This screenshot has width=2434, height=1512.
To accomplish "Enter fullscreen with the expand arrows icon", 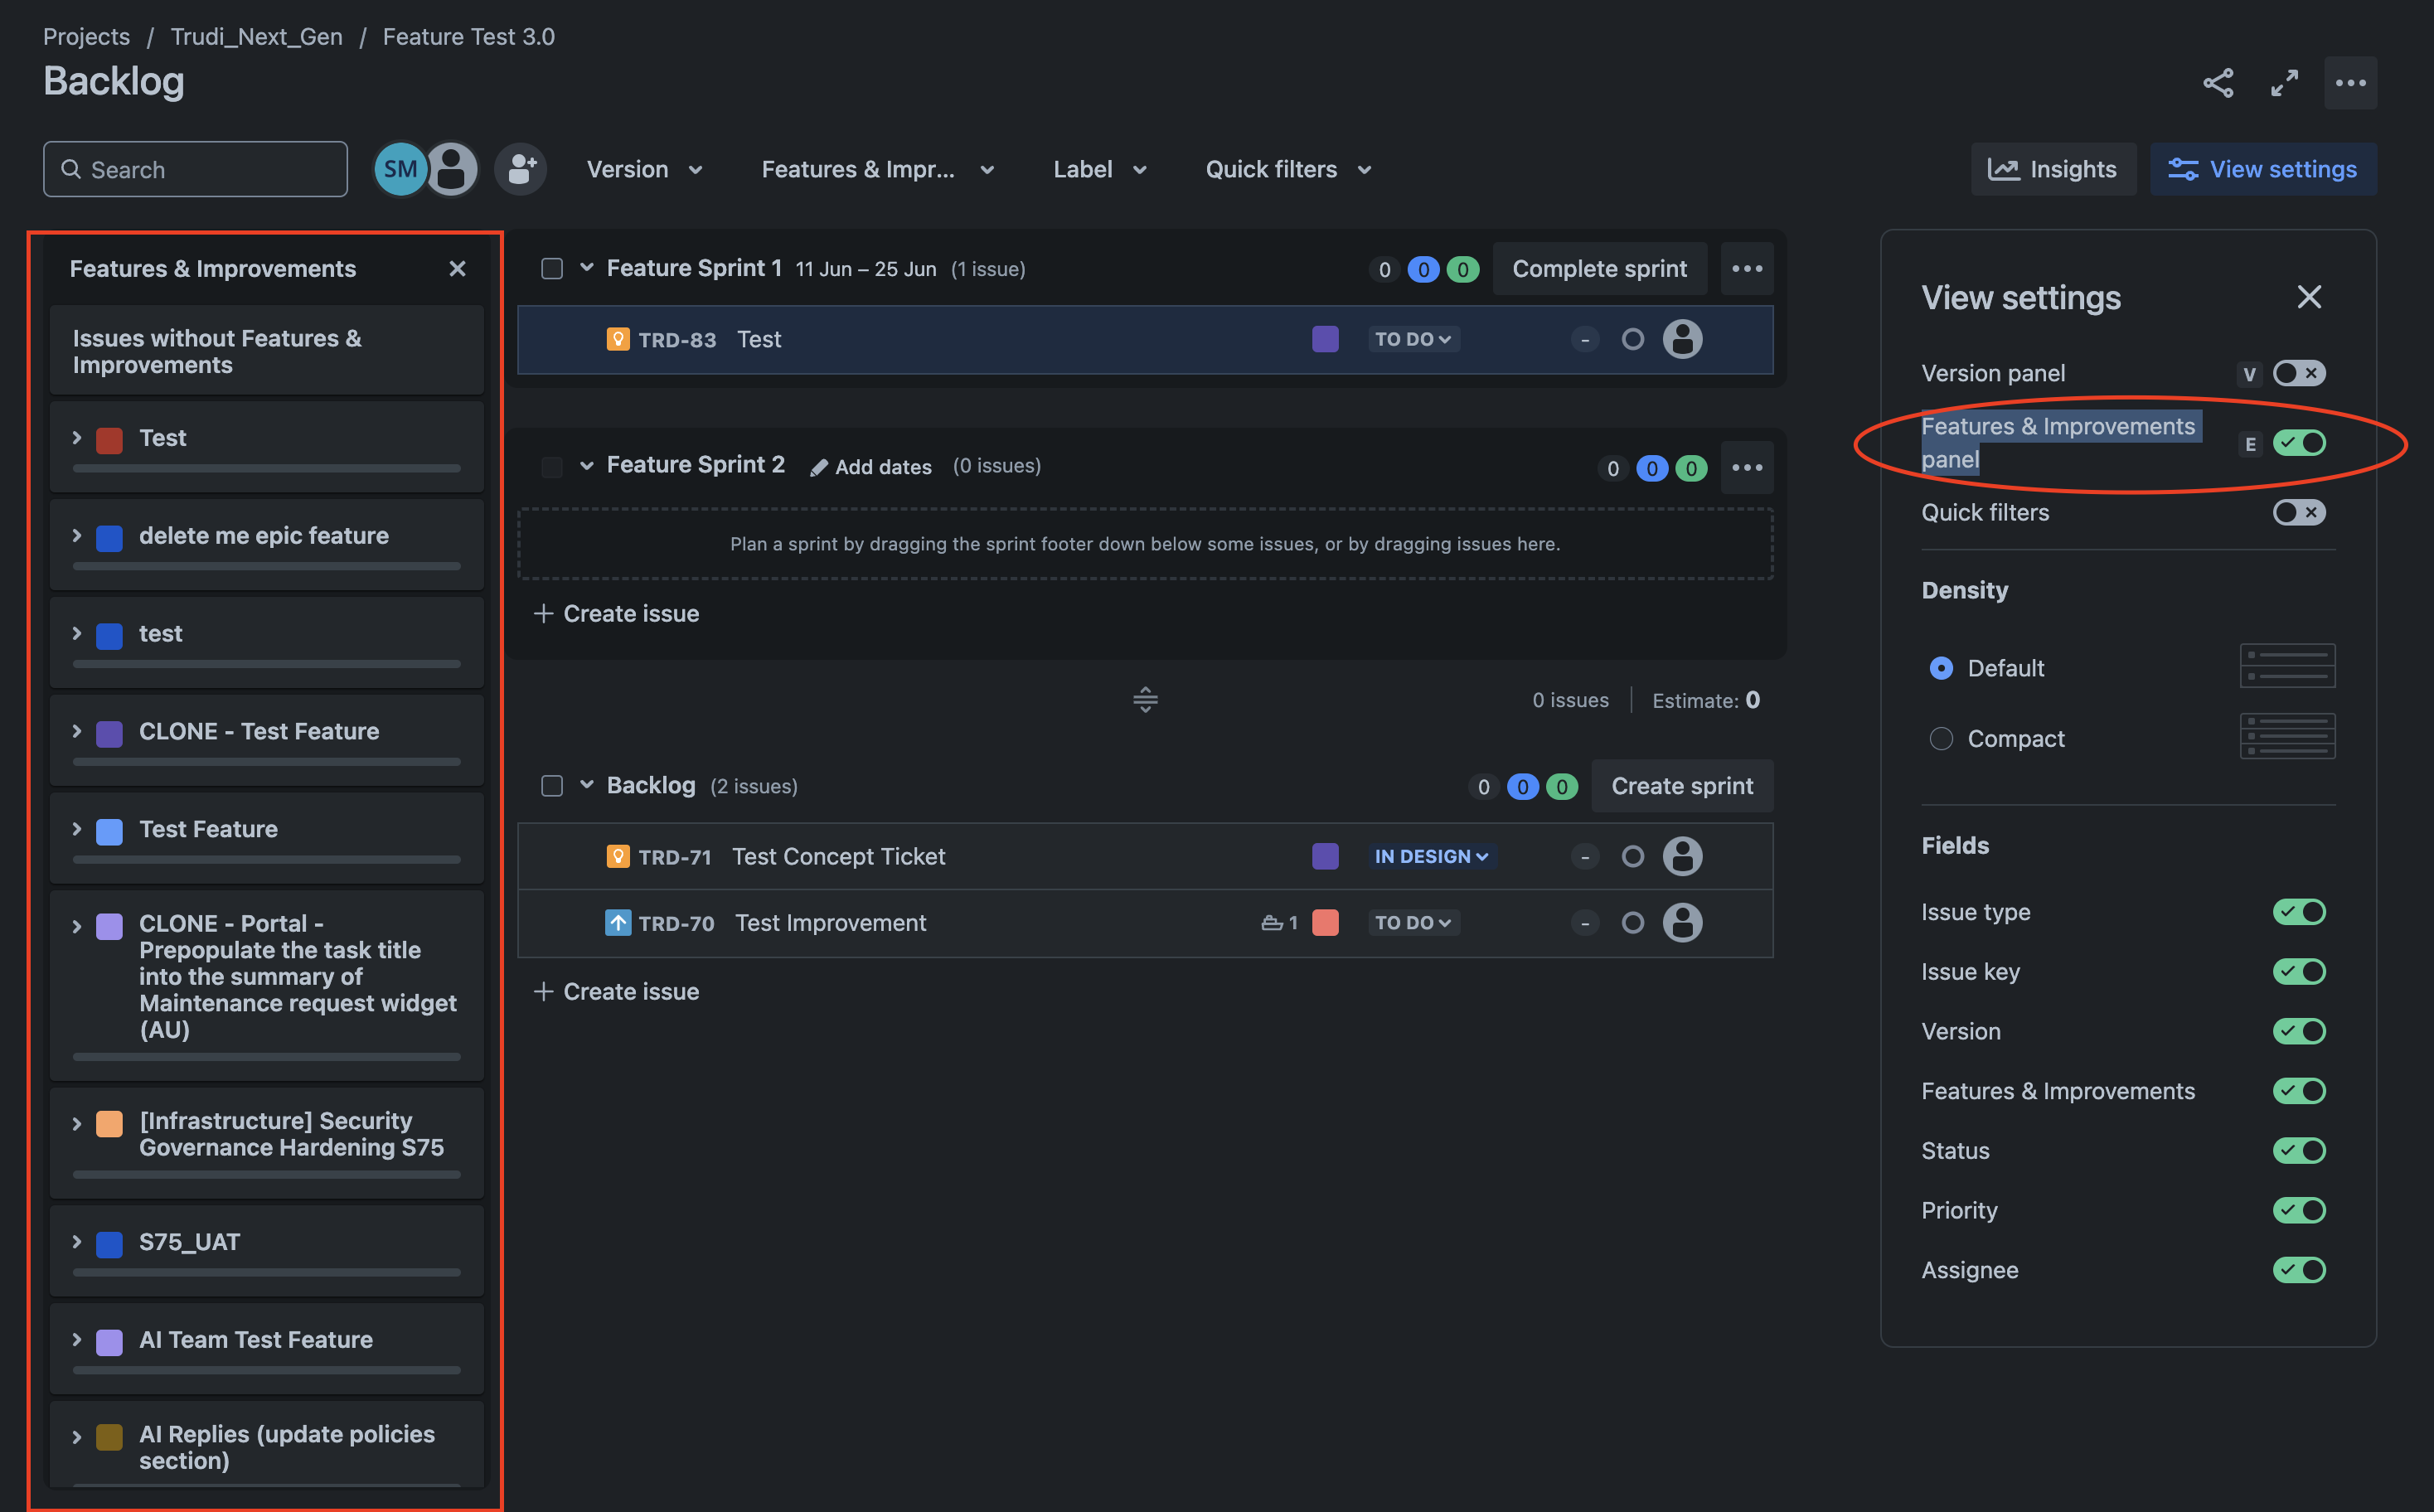I will (x=2284, y=82).
